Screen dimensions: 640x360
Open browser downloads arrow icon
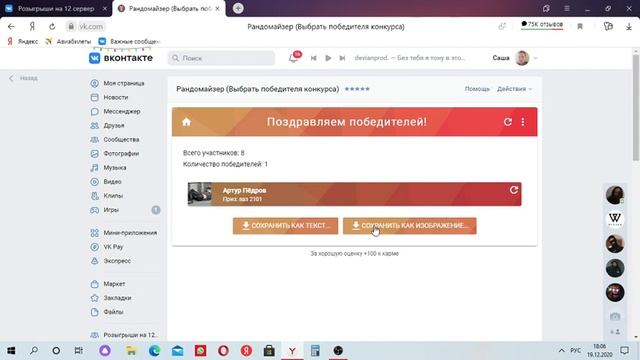point(629,27)
